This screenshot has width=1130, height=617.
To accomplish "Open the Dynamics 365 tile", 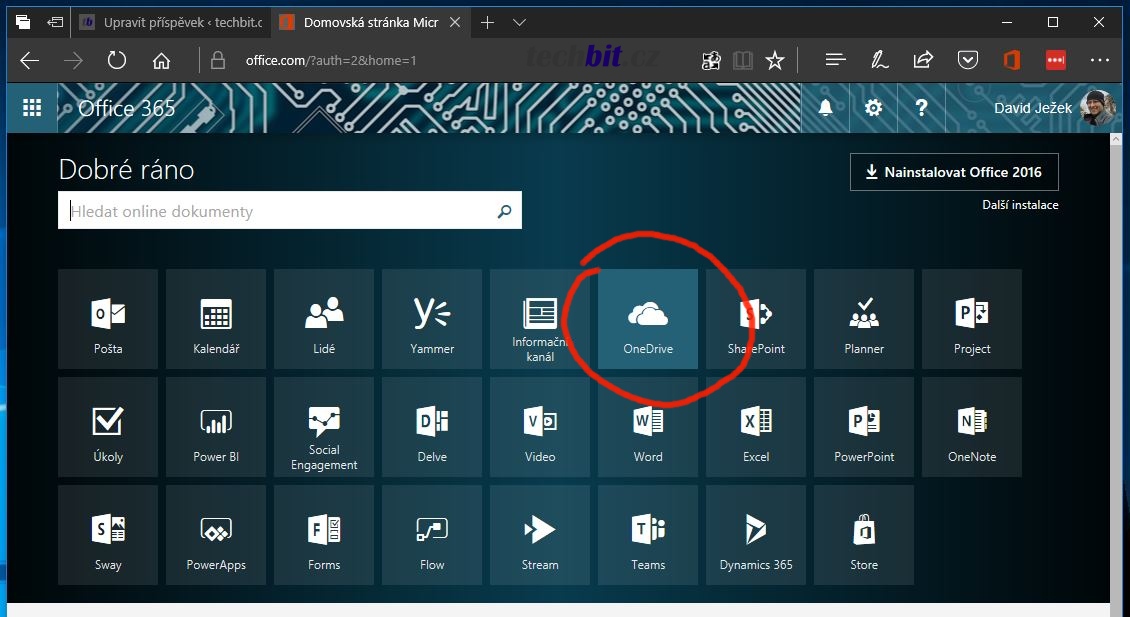I will 756,535.
